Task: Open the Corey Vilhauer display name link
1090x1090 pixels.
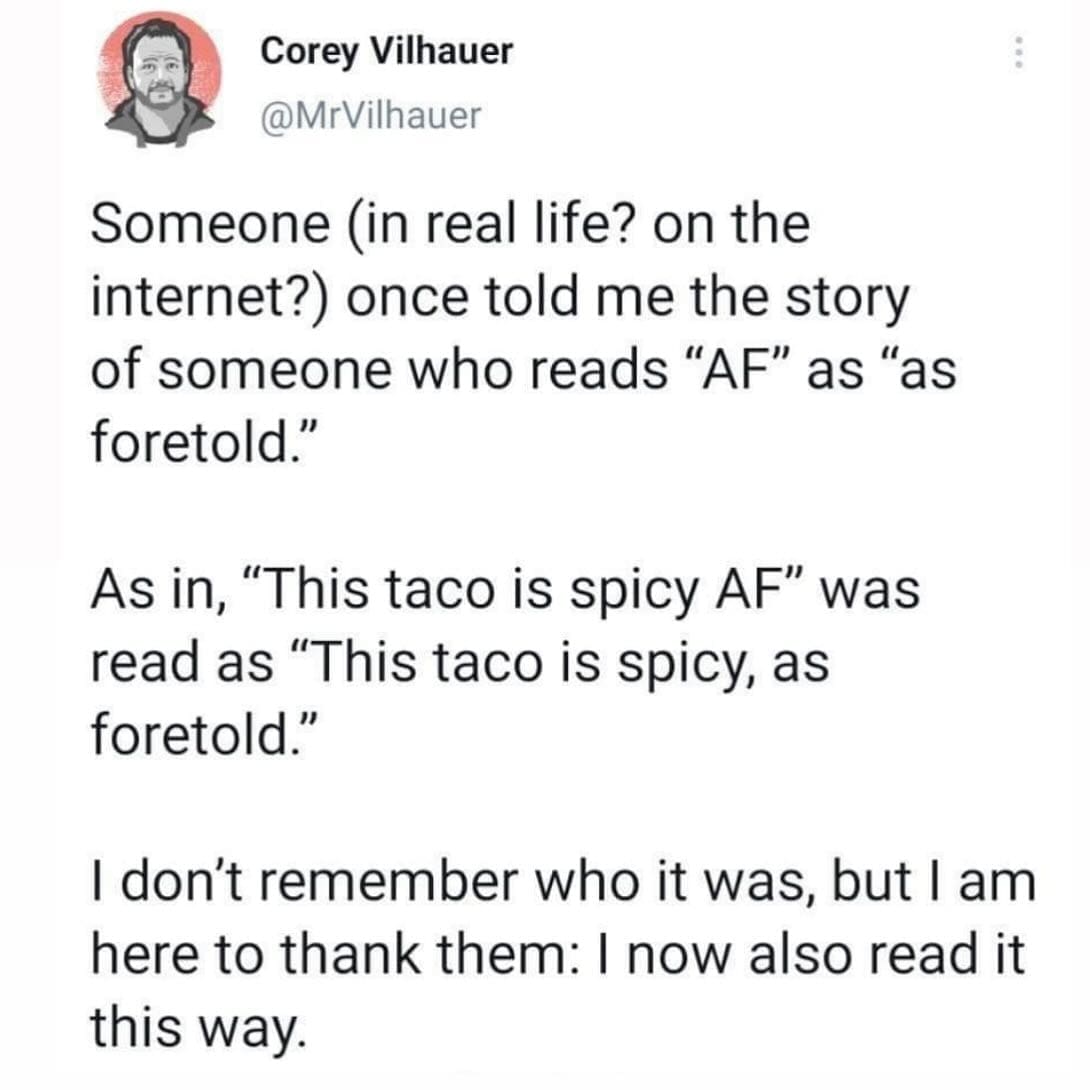Action: click(386, 51)
